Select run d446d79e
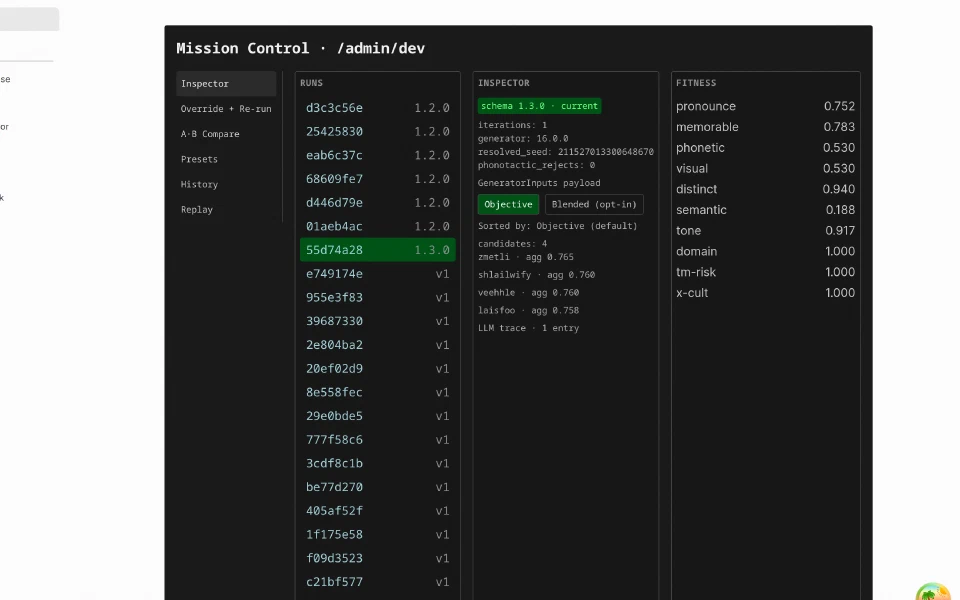This screenshot has height=600, width=960. tap(378, 203)
